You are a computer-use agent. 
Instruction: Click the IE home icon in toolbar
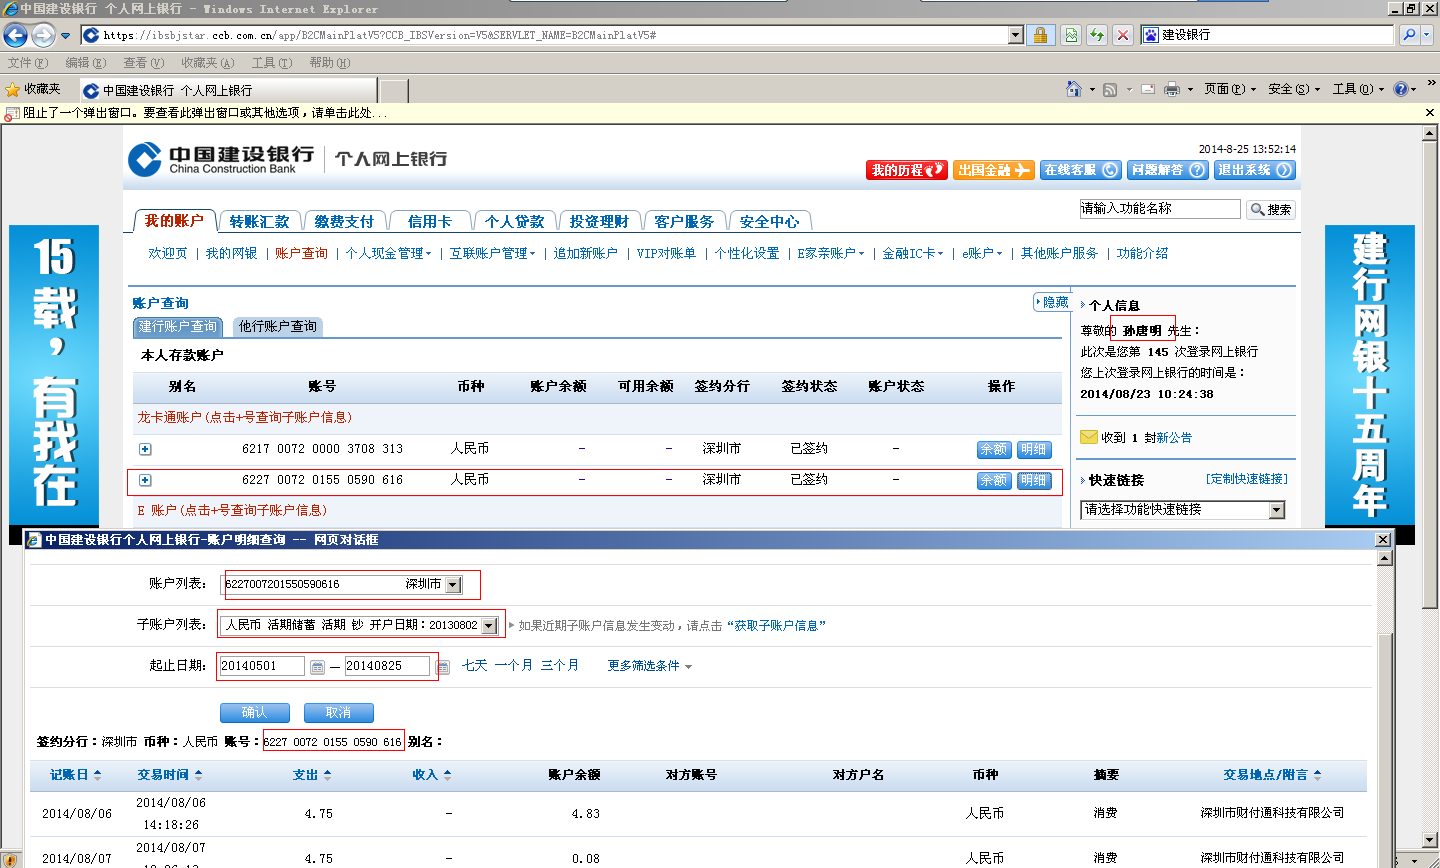point(1073,89)
